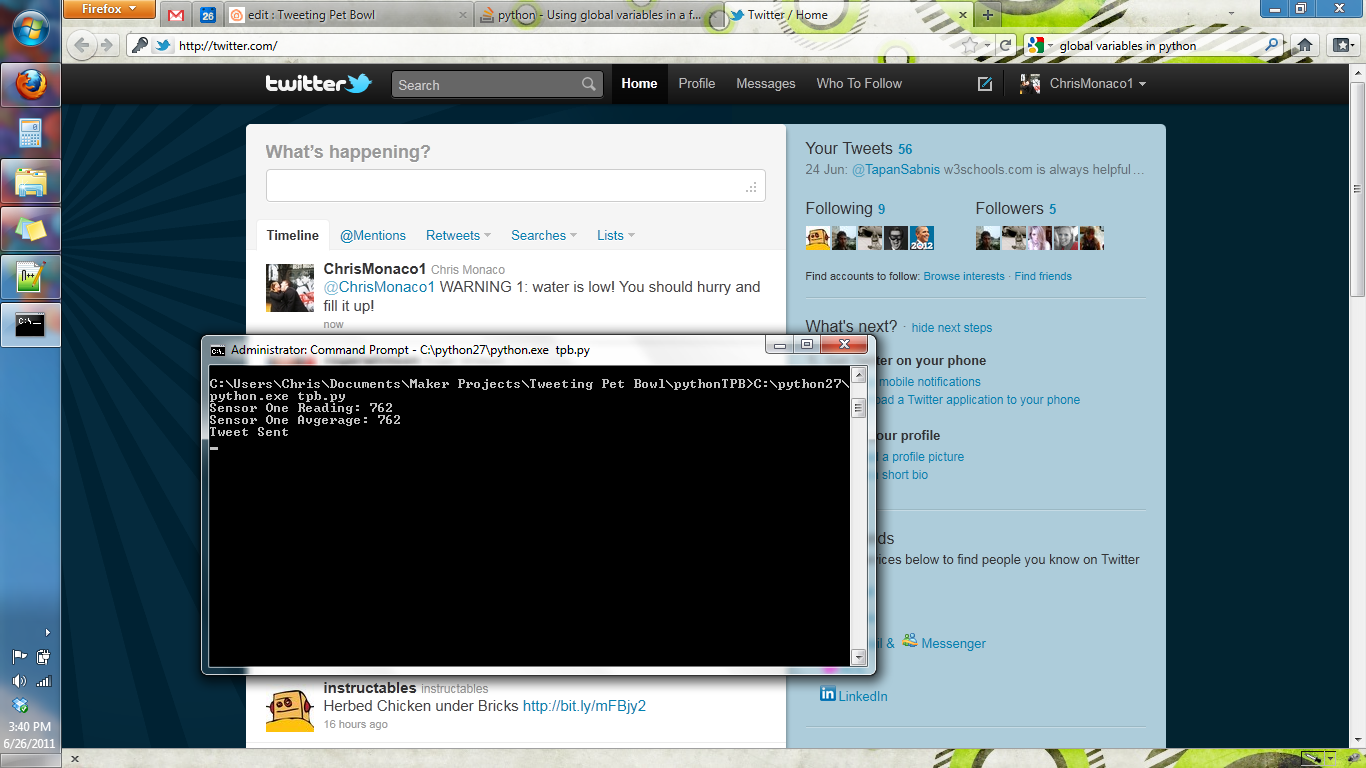Click the Firefox taskbar icon

31,85
